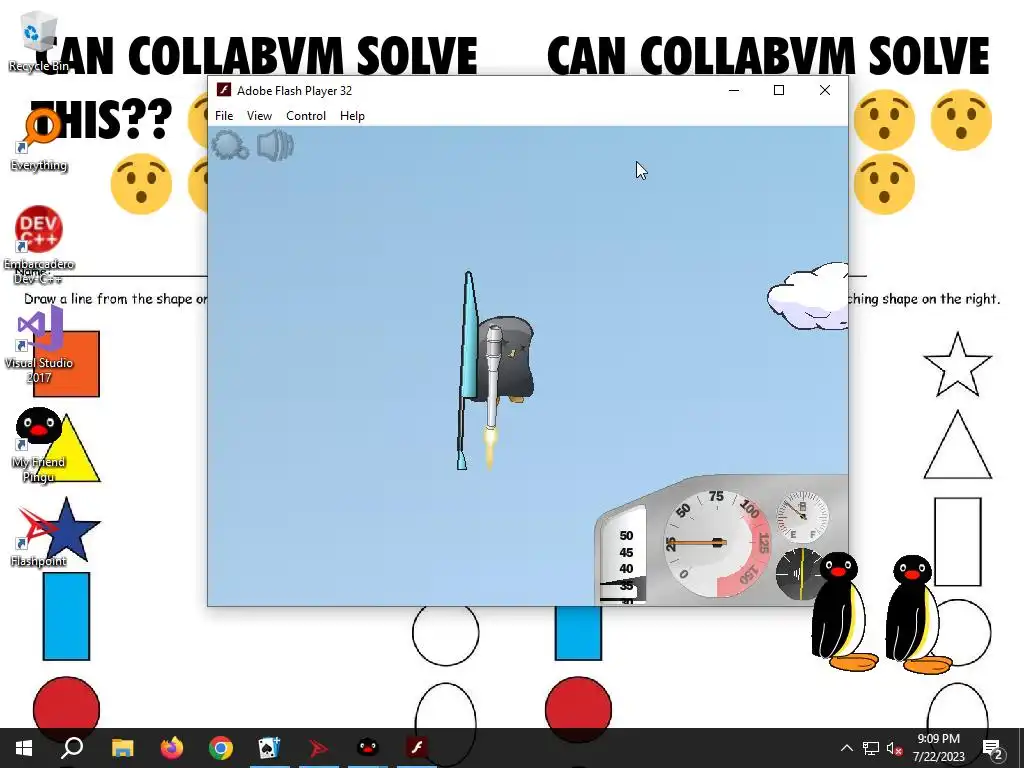Click the game's gear settings icon
The width and height of the screenshot is (1024, 768).
229,145
